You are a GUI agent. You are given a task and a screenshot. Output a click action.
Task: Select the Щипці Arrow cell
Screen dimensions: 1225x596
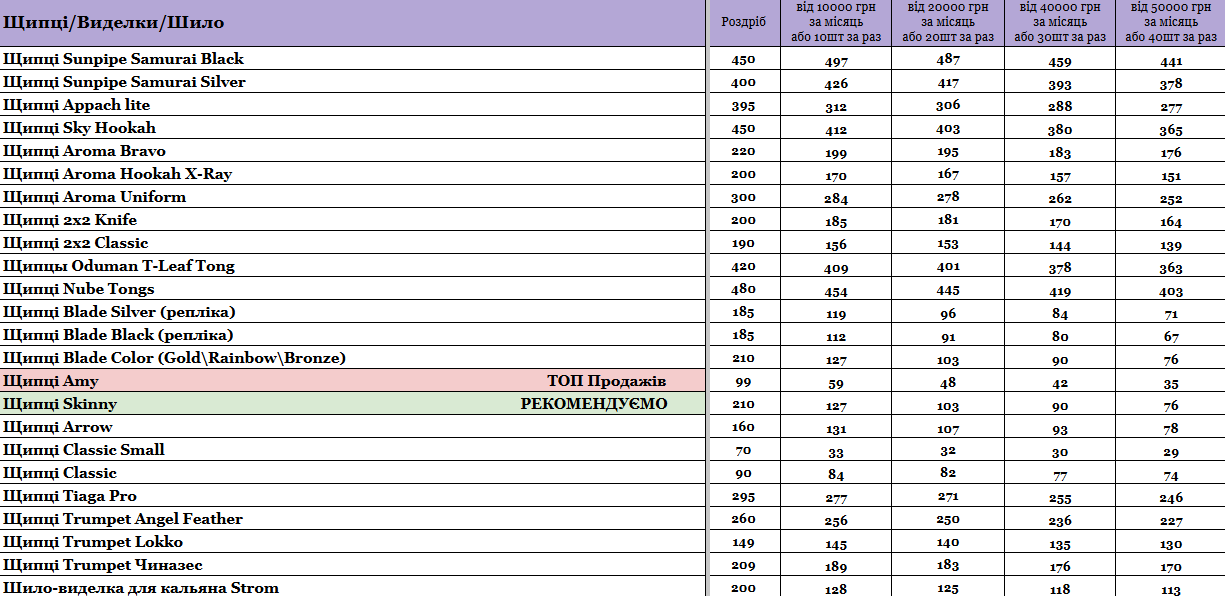[353, 427]
